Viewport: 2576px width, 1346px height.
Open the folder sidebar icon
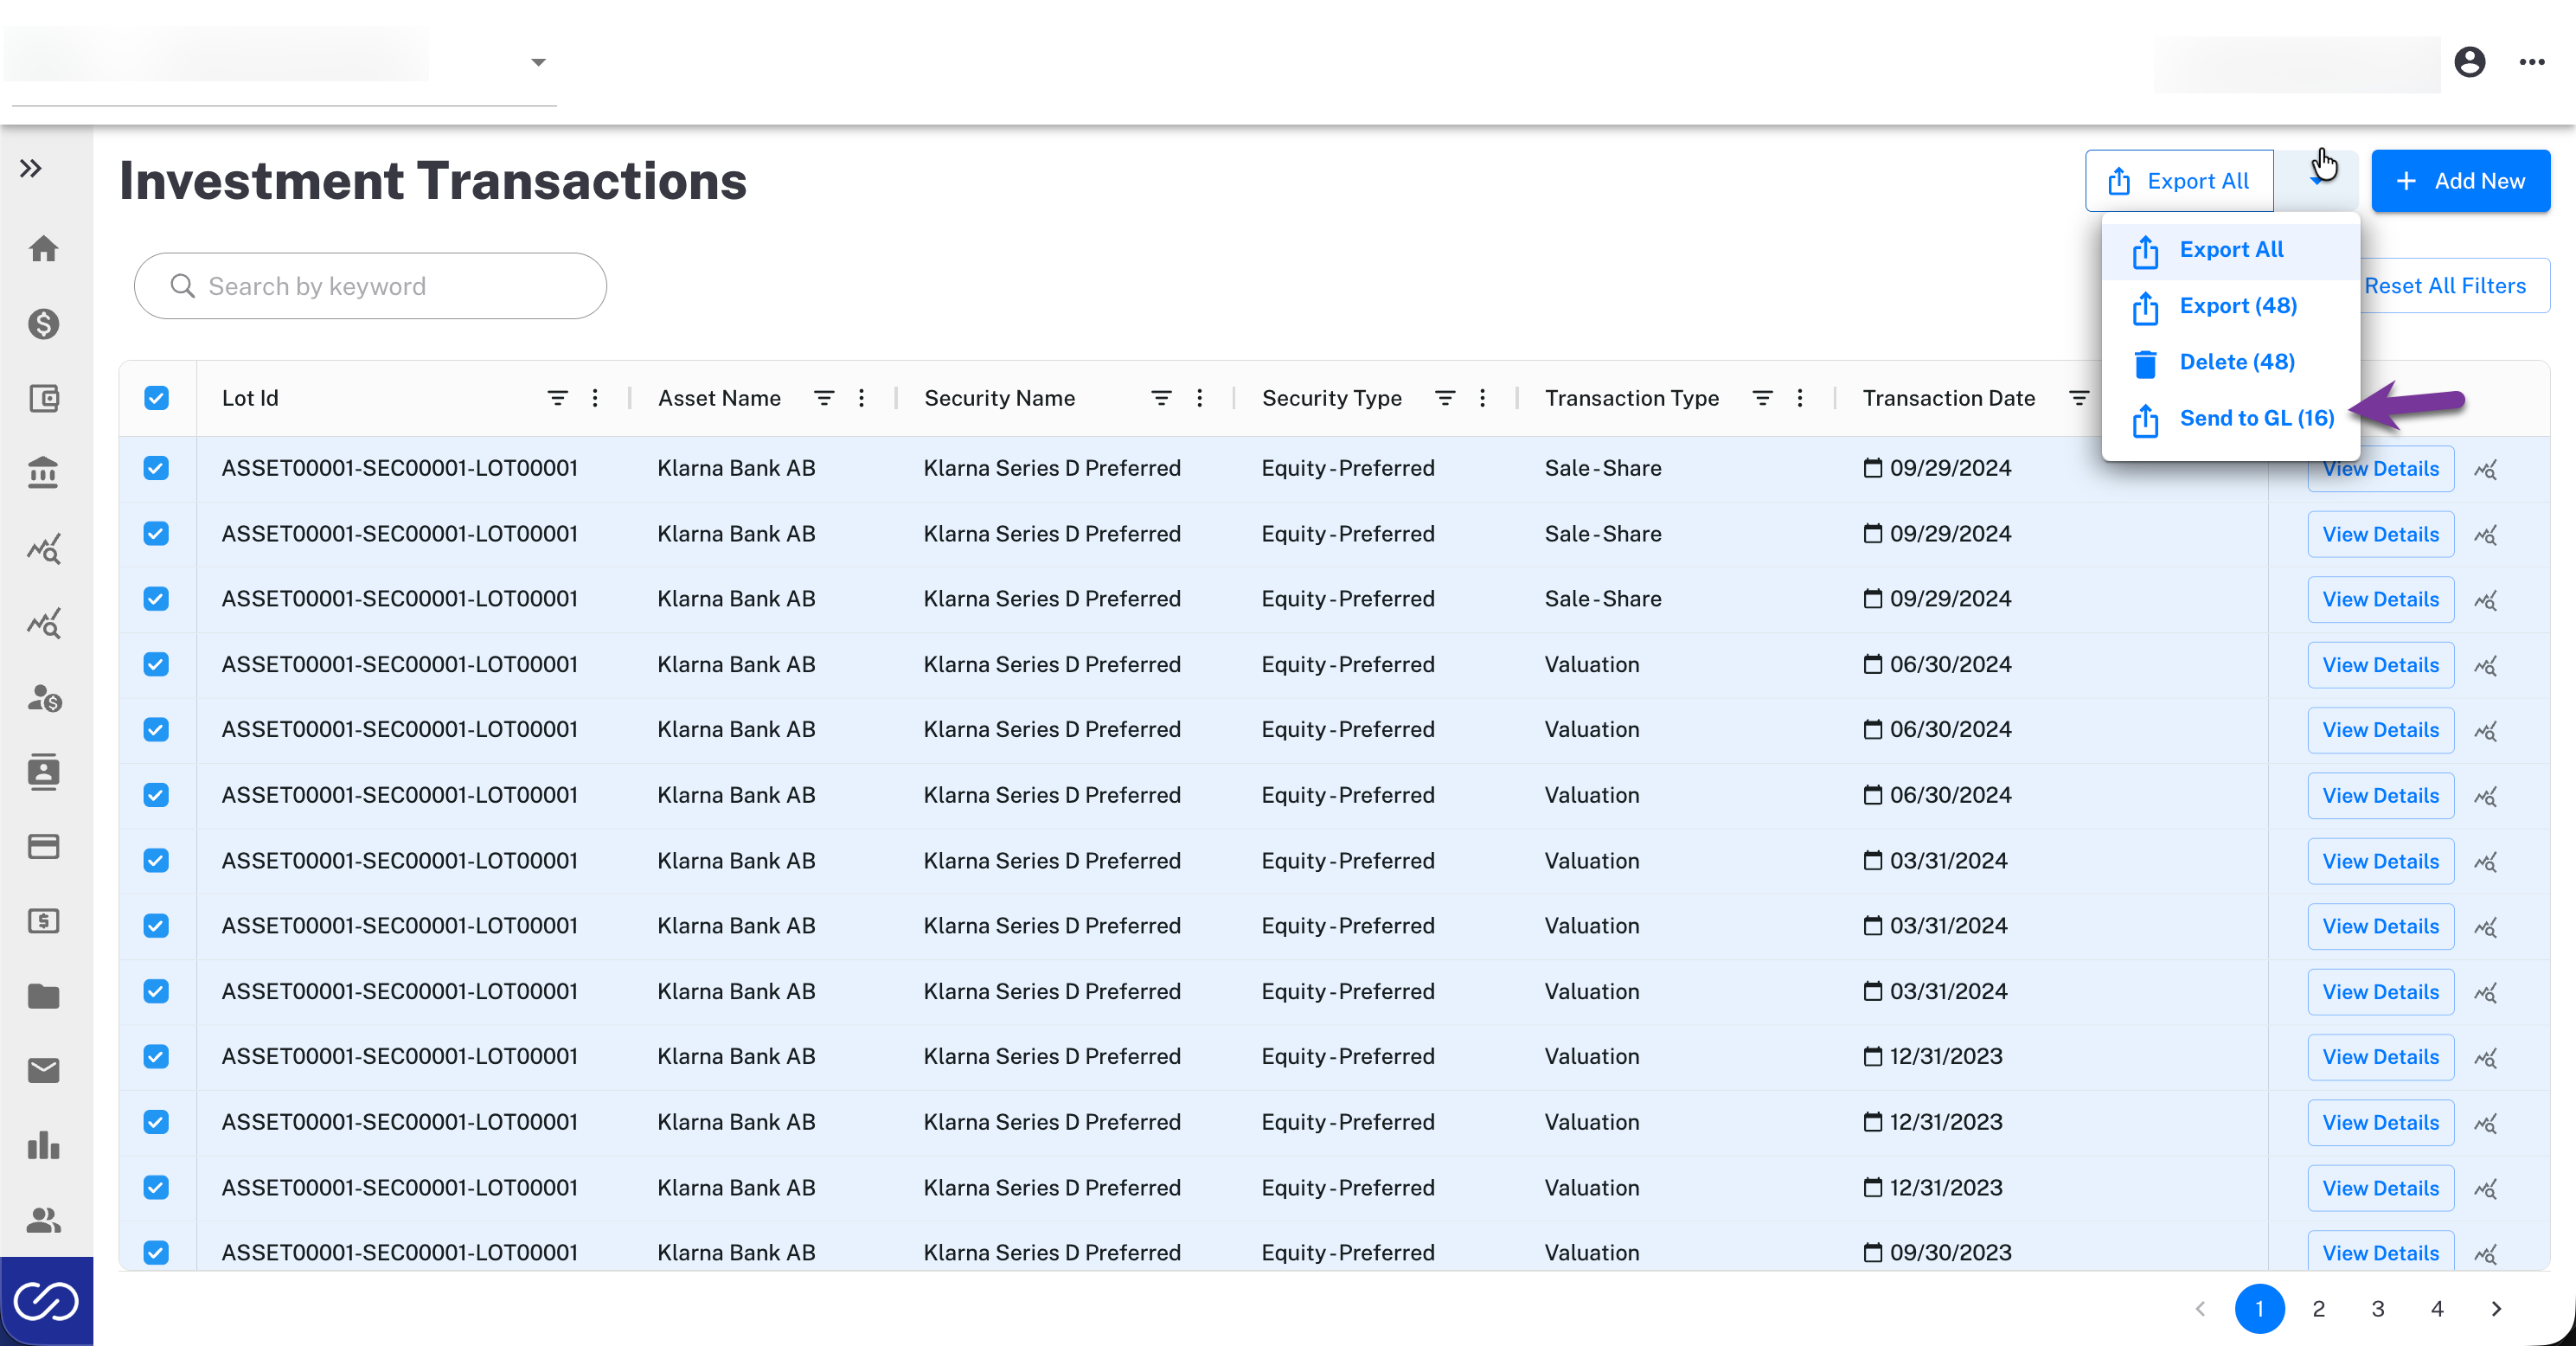coord(43,996)
